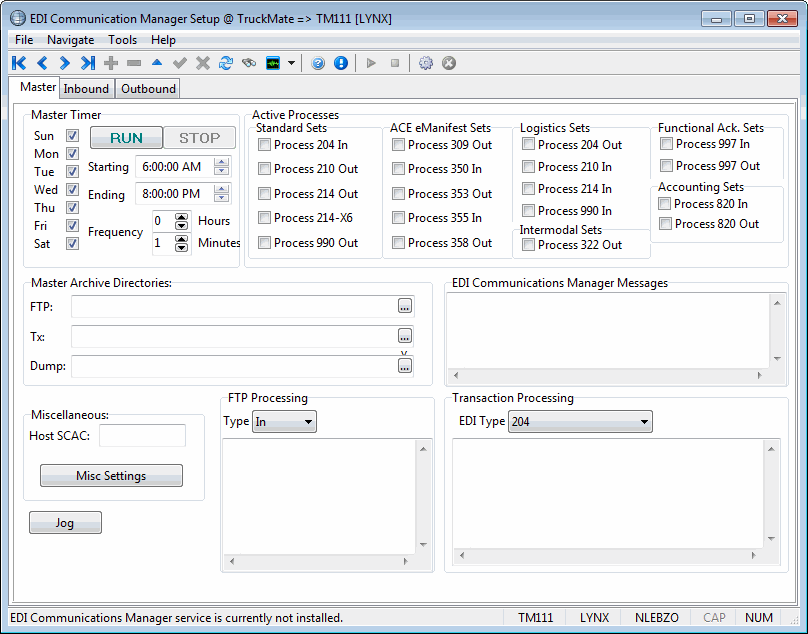The width and height of the screenshot is (808, 634).
Task: Click the gear settings toolbar icon
Action: [x=426, y=63]
